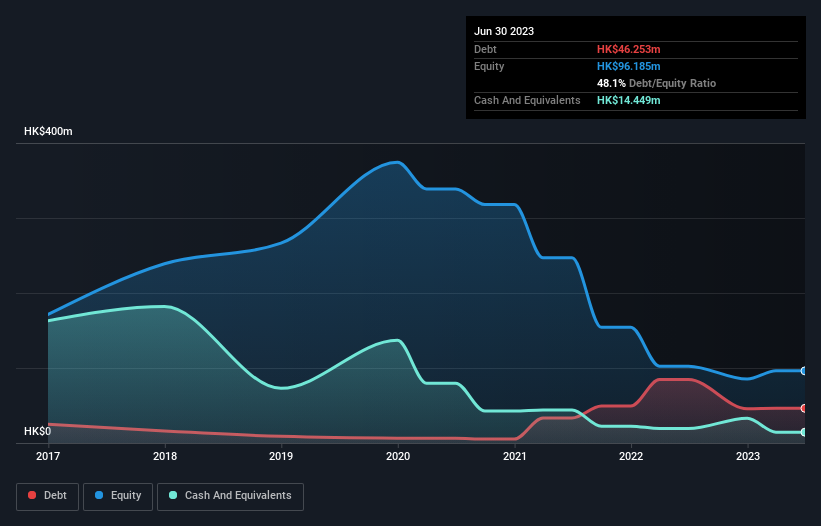This screenshot has width=821, height=526.
Task: Select the 2017 x-axis label
Action: (x=48, y=456)
